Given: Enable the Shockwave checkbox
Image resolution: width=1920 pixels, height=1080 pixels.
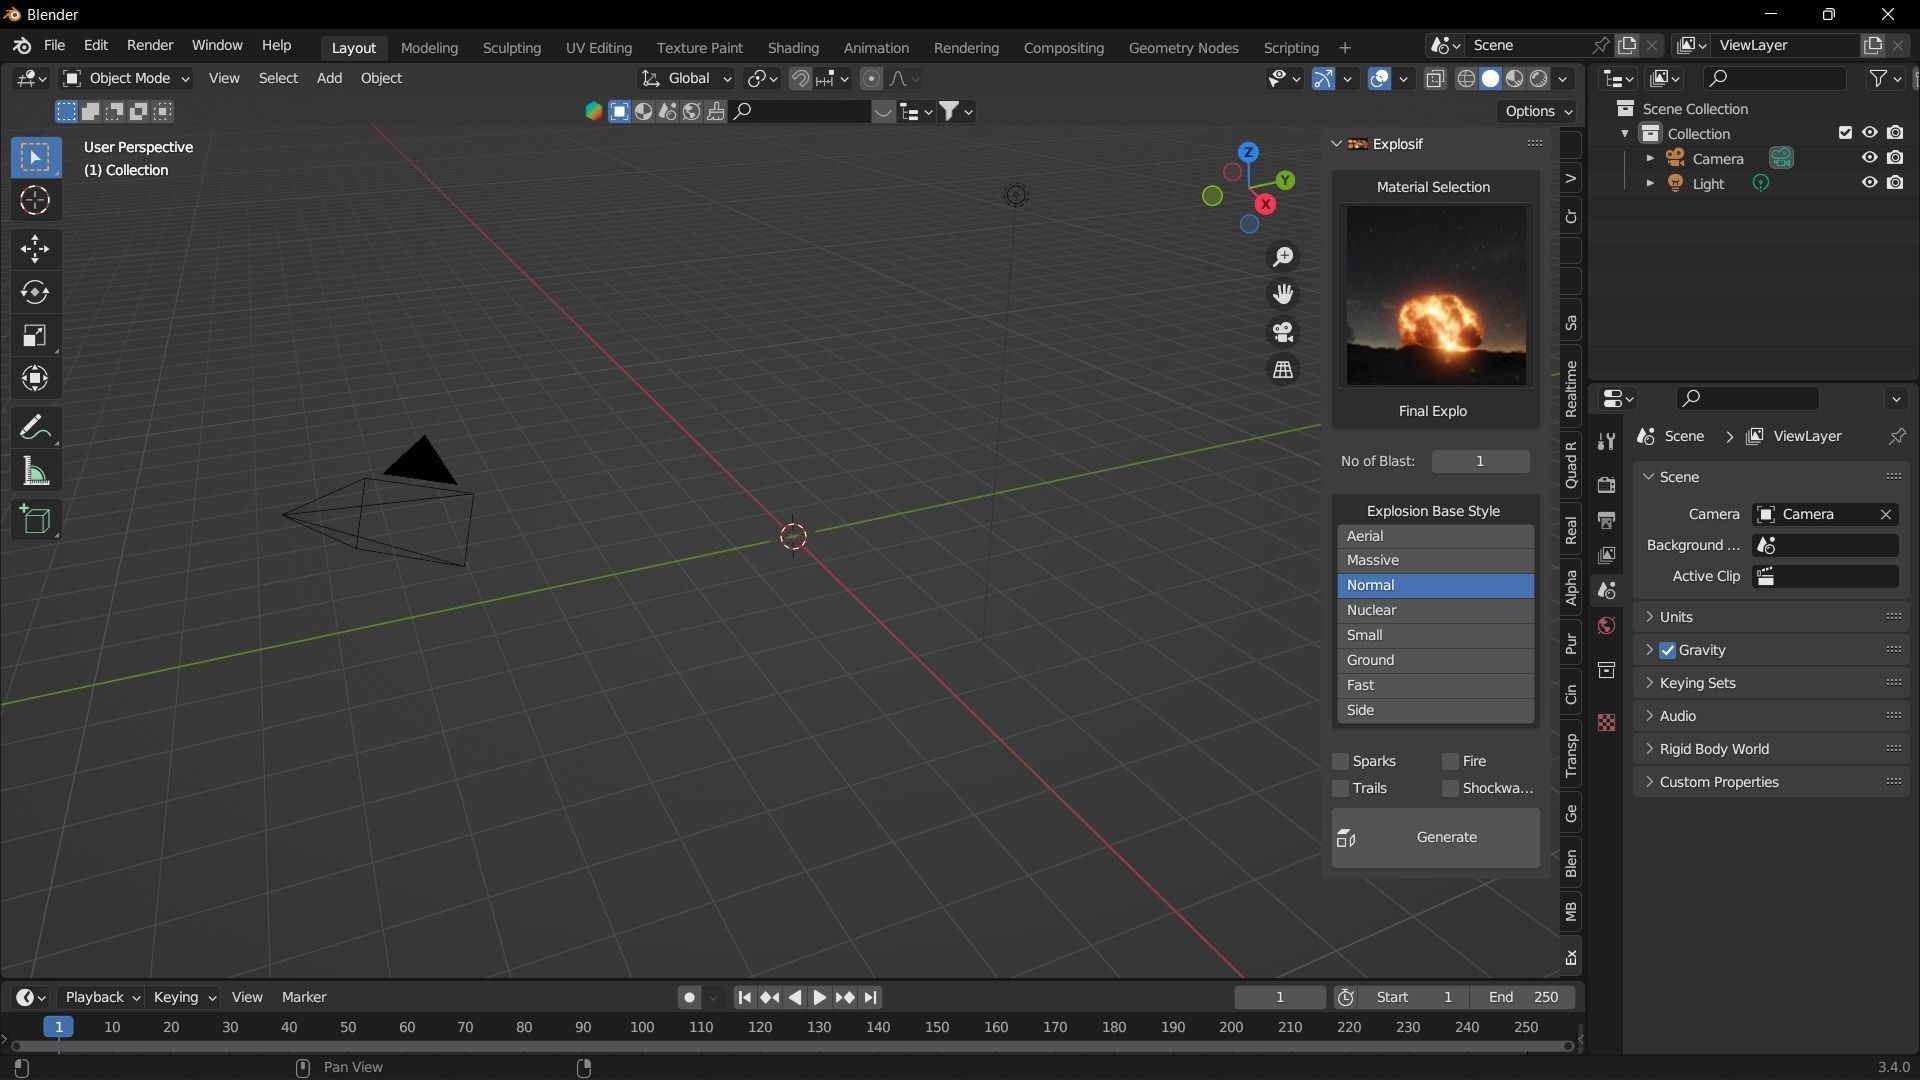Looking at the screenshot, I should (1450, 789).
